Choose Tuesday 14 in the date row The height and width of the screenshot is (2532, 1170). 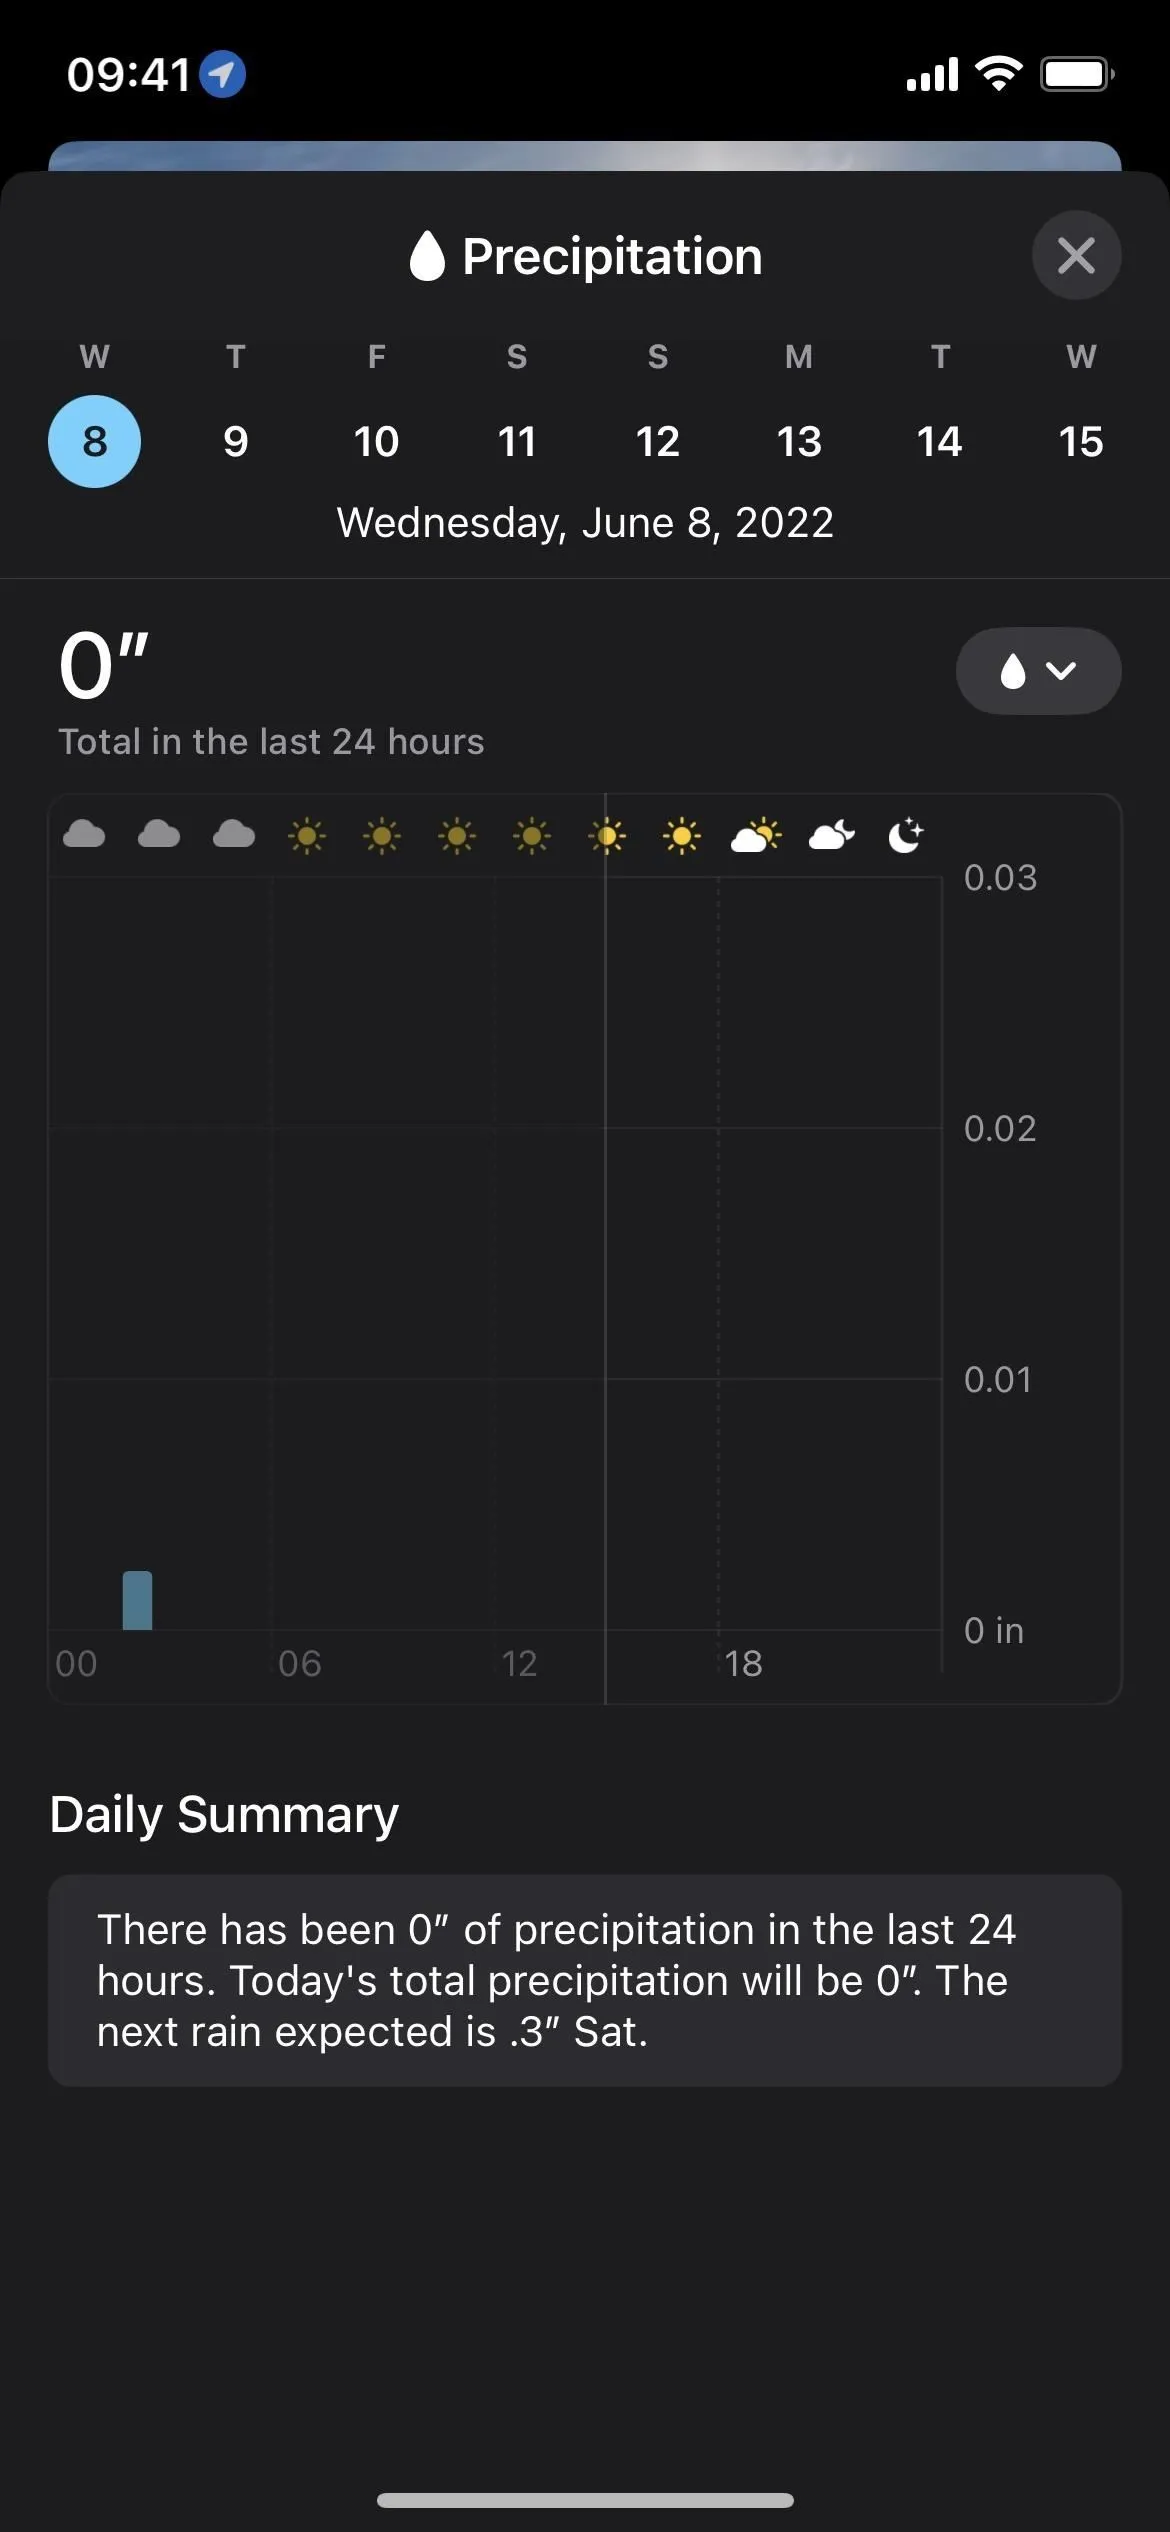(x=940, y=441)
